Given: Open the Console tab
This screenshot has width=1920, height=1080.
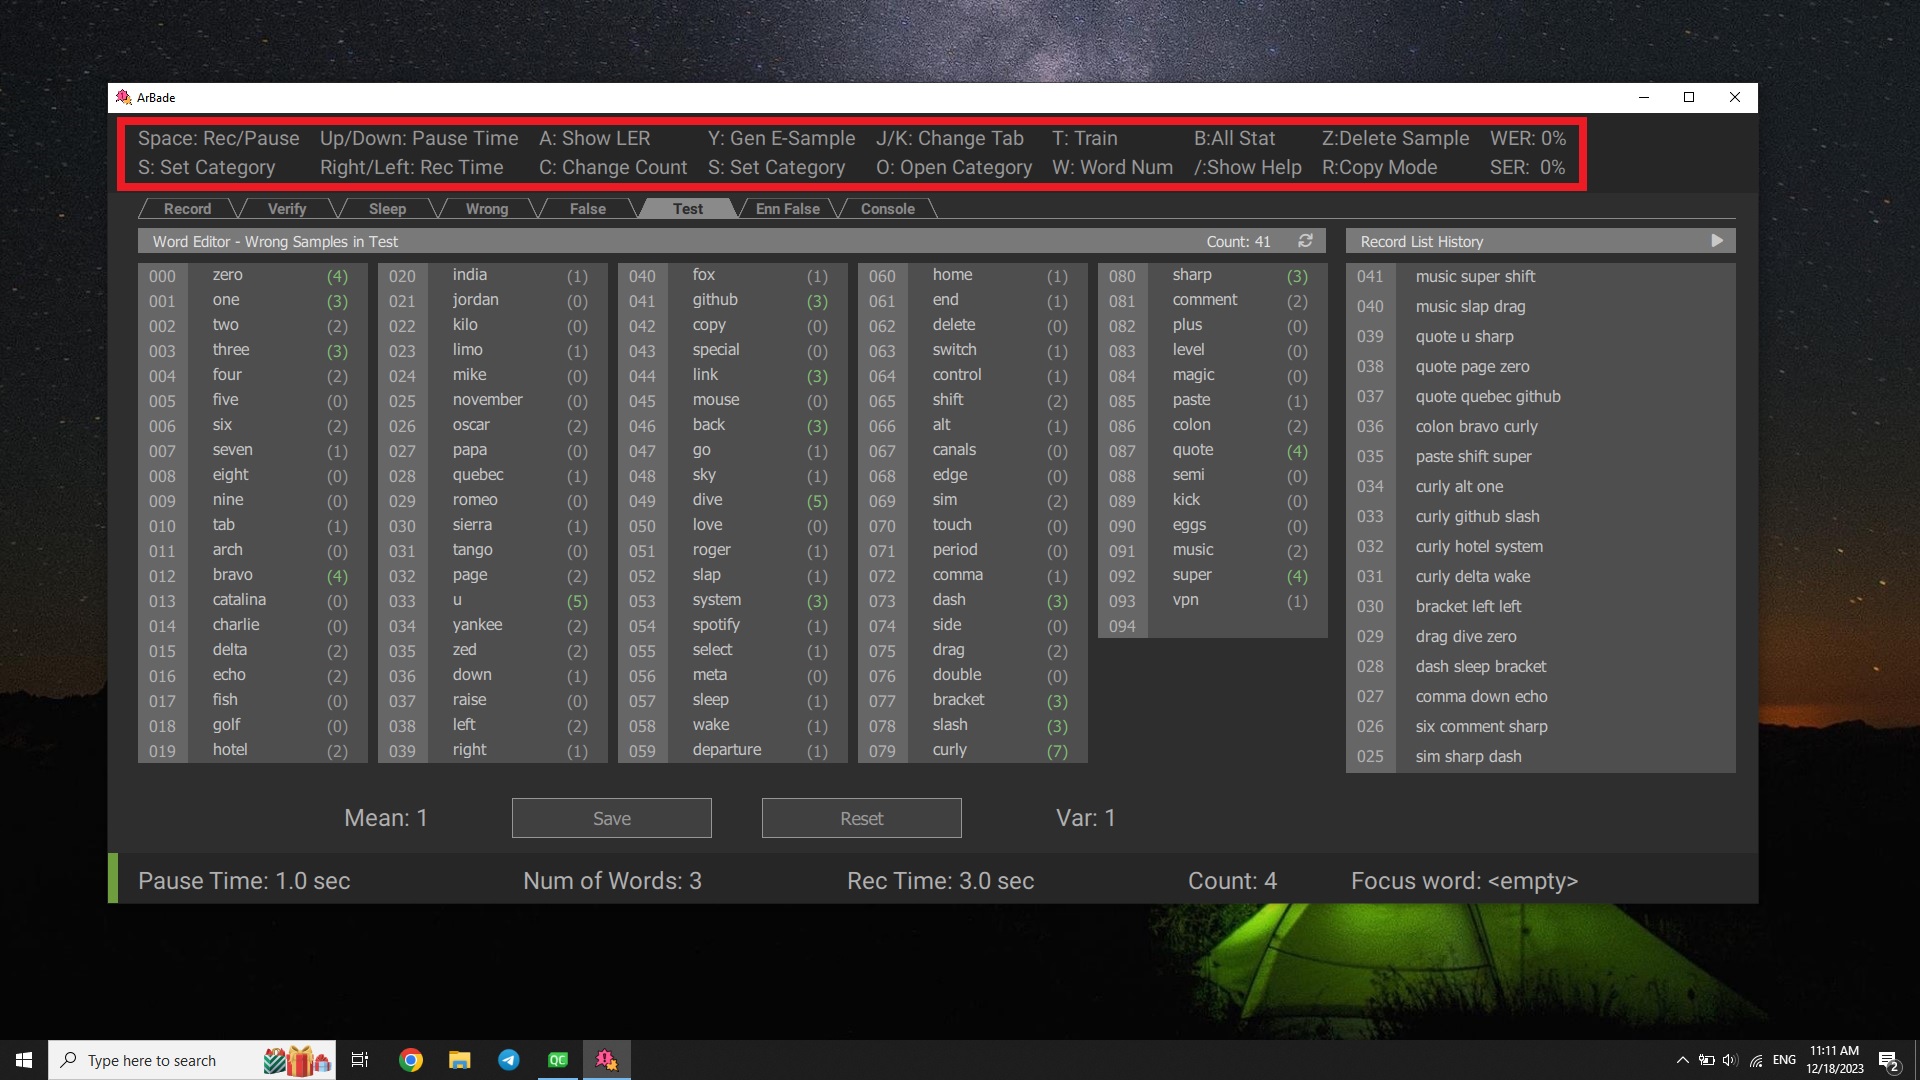Looking at the screenshot, I should (x=887, y=208).
